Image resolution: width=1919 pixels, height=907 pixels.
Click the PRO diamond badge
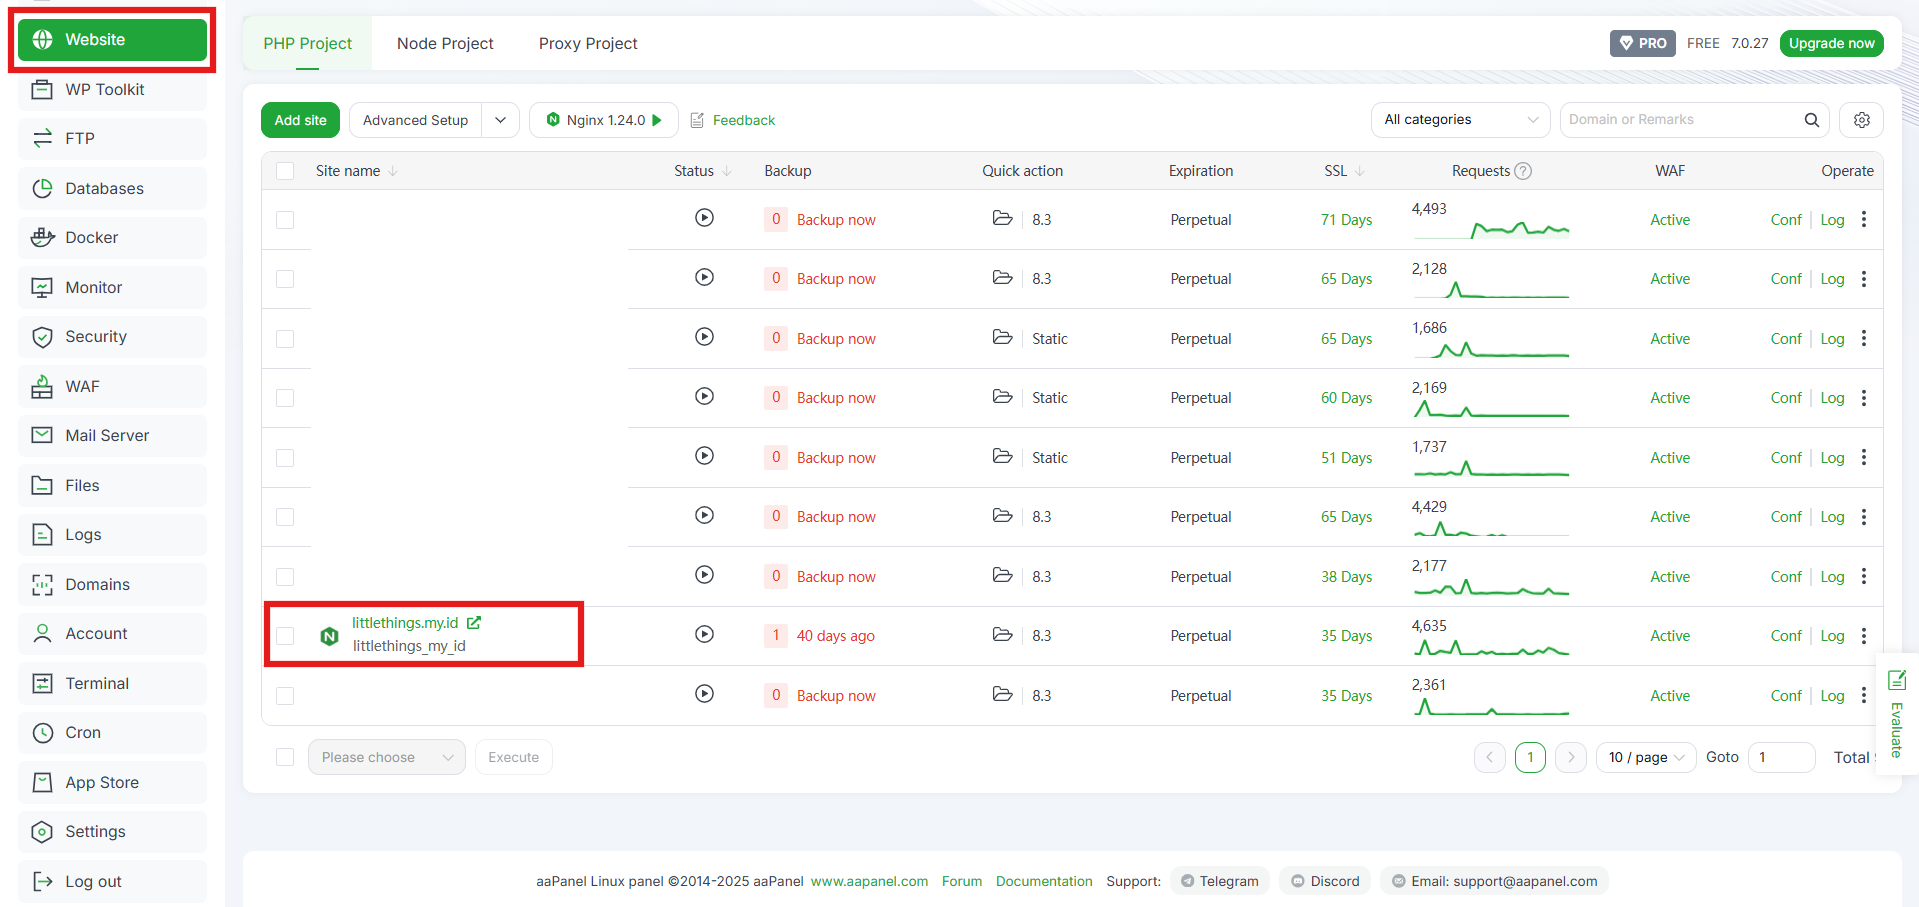[1642, 43]
